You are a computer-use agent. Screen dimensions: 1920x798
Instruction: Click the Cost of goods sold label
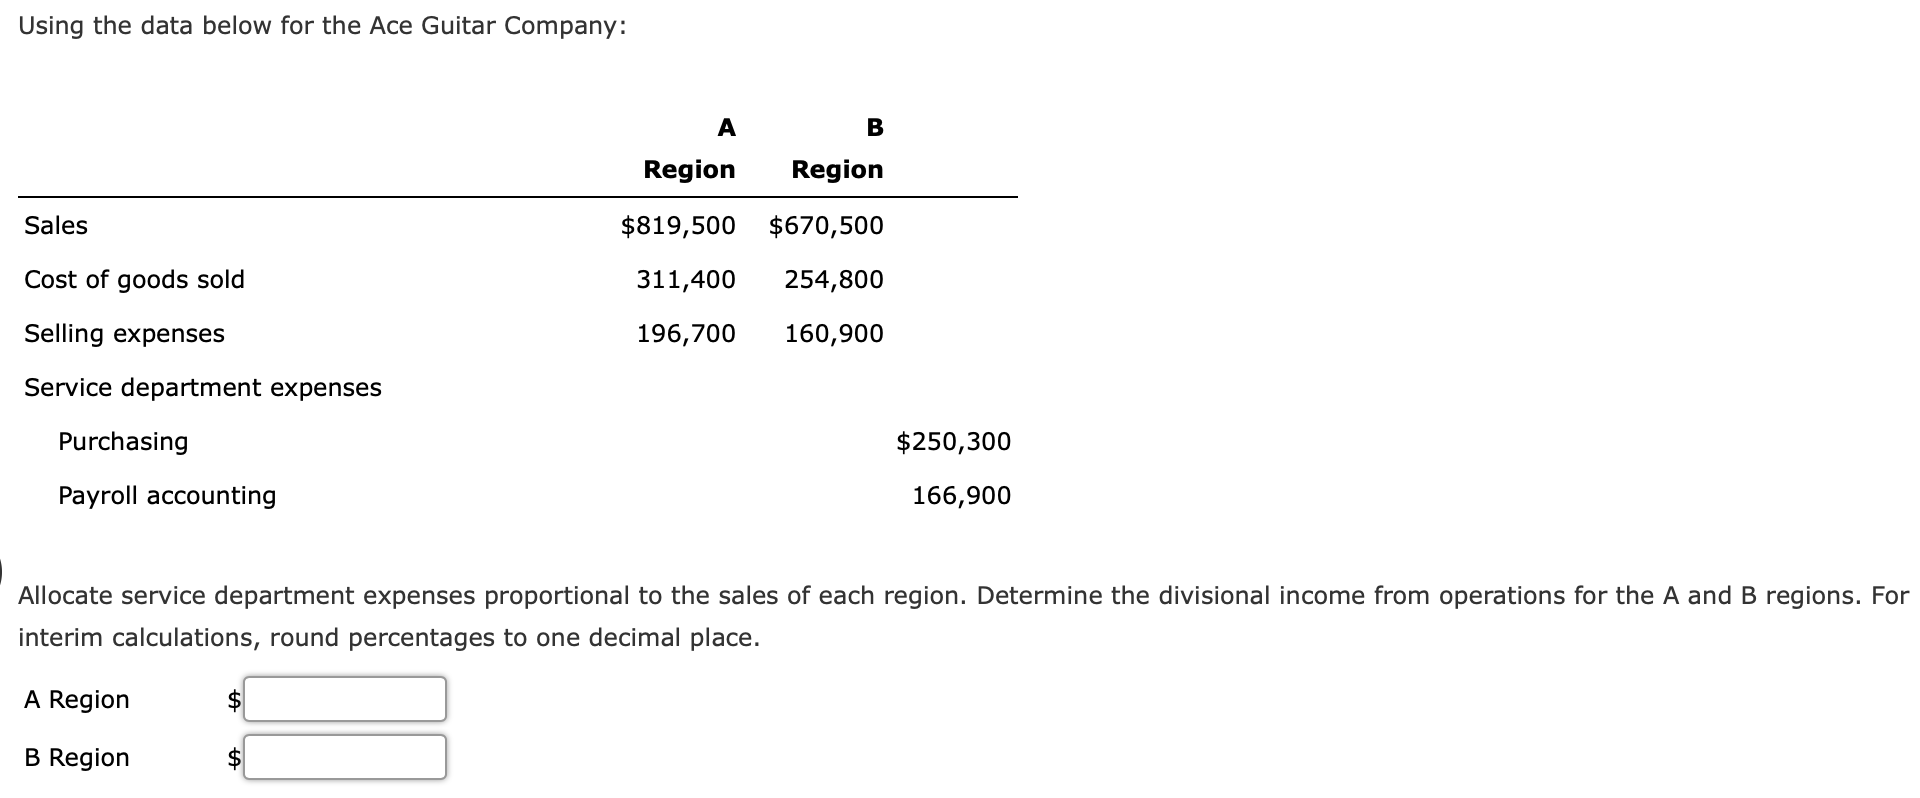(x=134, y=280)
